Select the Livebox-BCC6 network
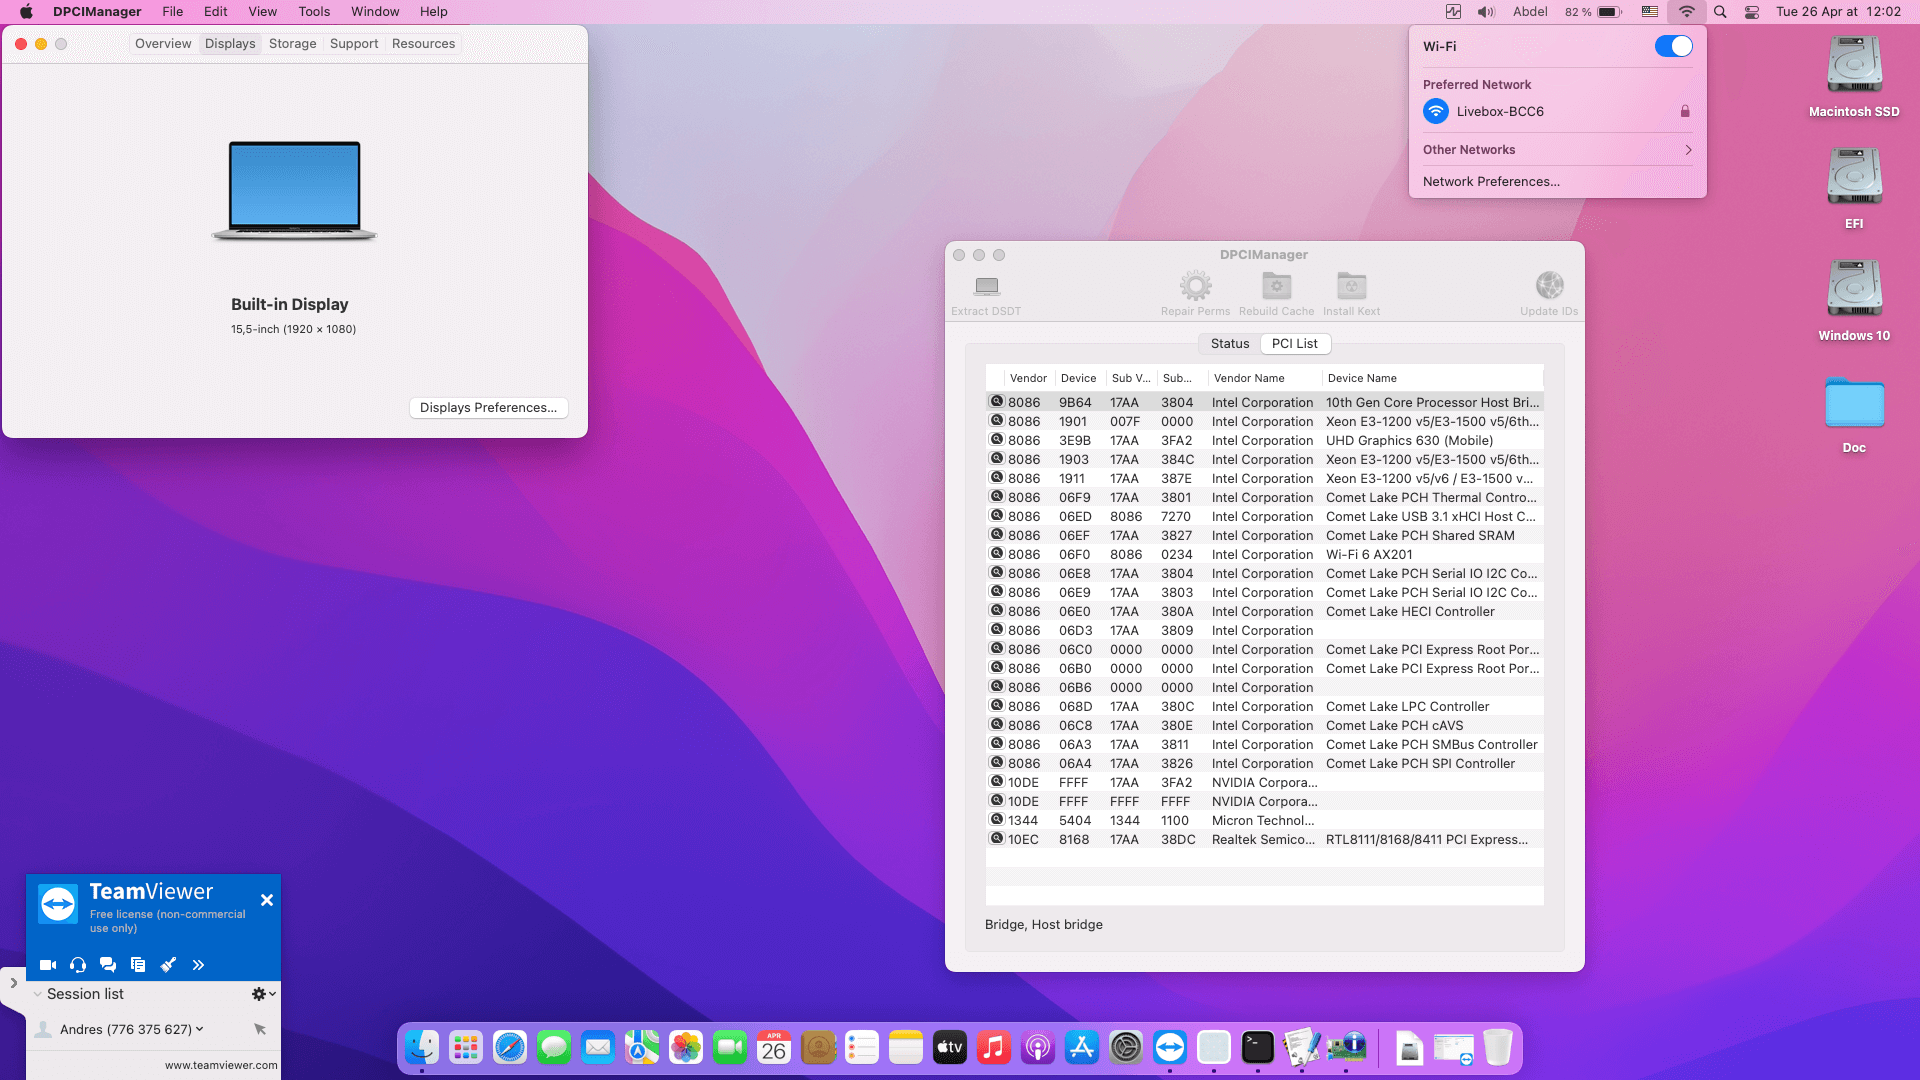 click(x=1557, y=111)
